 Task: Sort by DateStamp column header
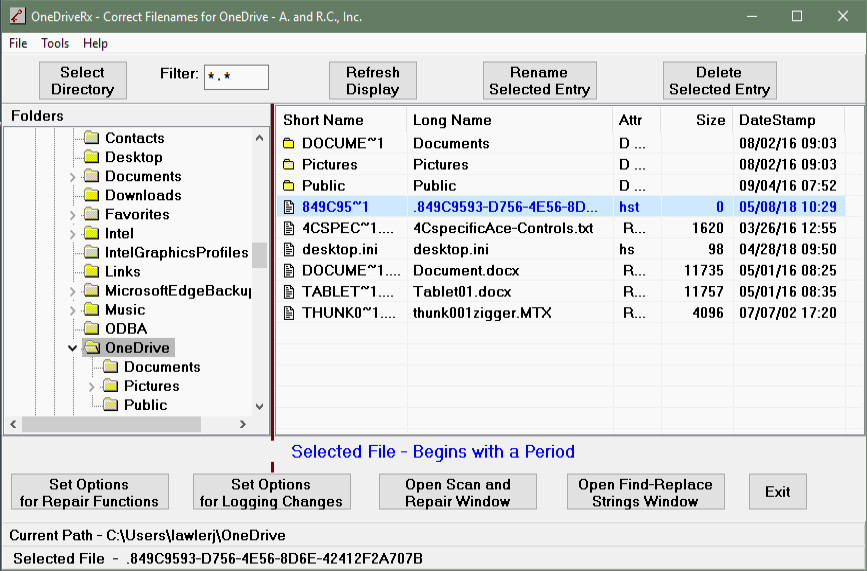pyautogui.click(x=789, y=120)
